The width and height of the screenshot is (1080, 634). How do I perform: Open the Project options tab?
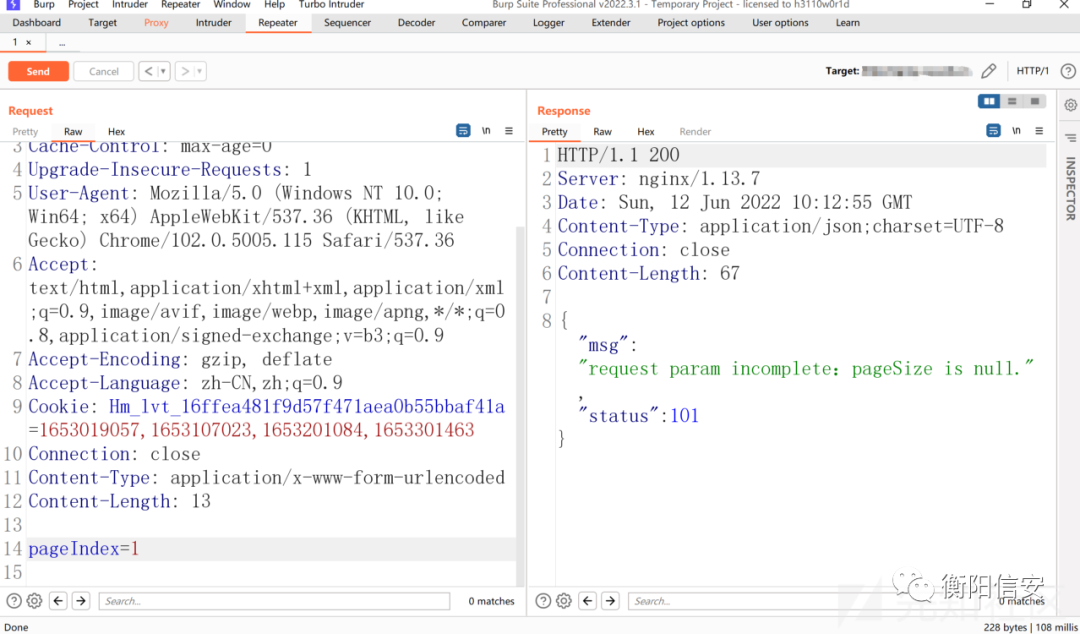[x=691, y=23]
